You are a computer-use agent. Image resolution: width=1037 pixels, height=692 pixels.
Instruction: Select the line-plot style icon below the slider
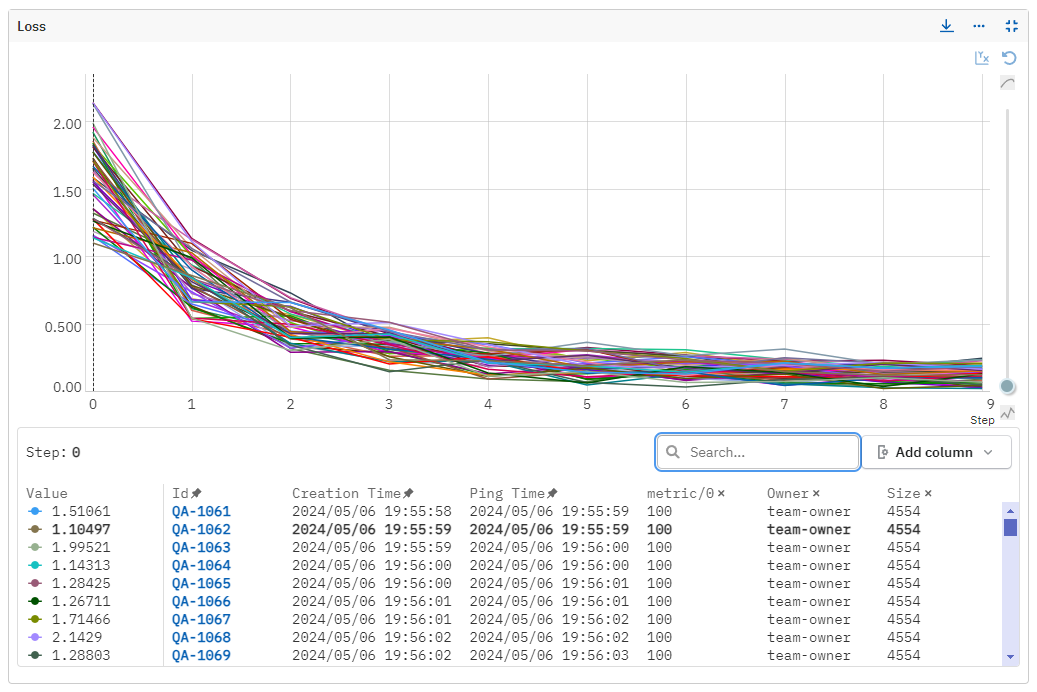click(1007, 411)
